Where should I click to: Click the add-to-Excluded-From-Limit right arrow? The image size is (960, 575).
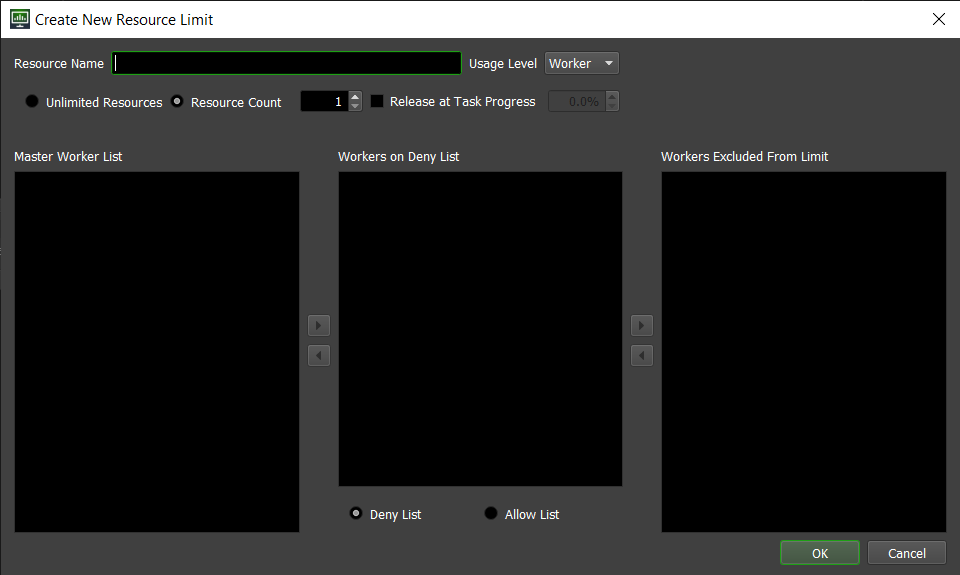(642, 325)
